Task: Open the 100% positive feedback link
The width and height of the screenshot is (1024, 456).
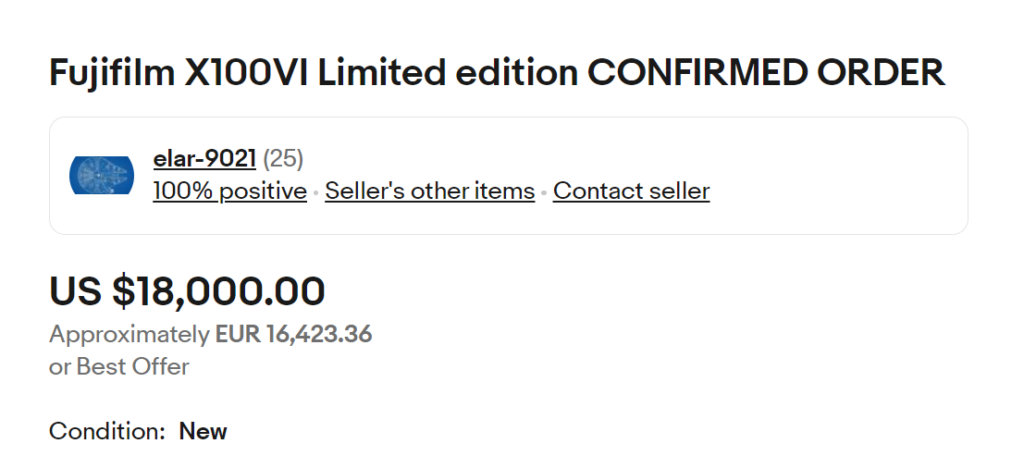Action: pyautogui.click(x=229, y=191)
